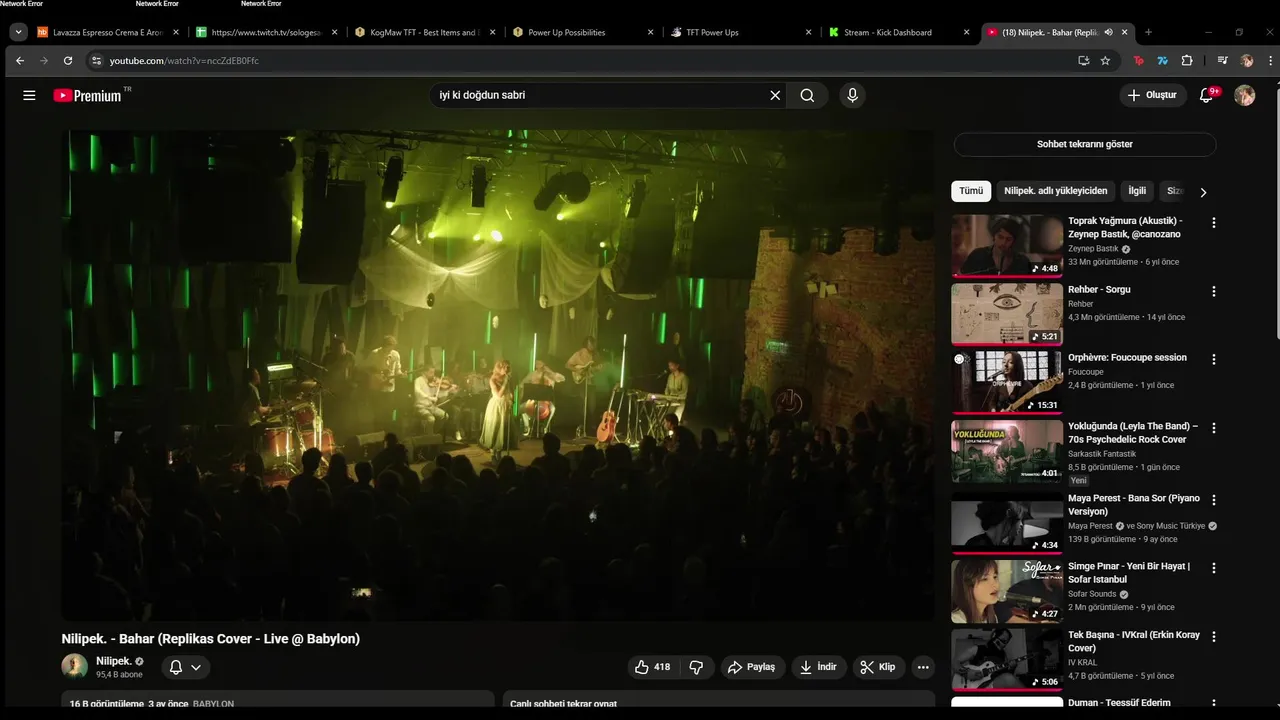Create a clip with Klip button
Screen dimensions: 1280x720
(x=878, y=667)
